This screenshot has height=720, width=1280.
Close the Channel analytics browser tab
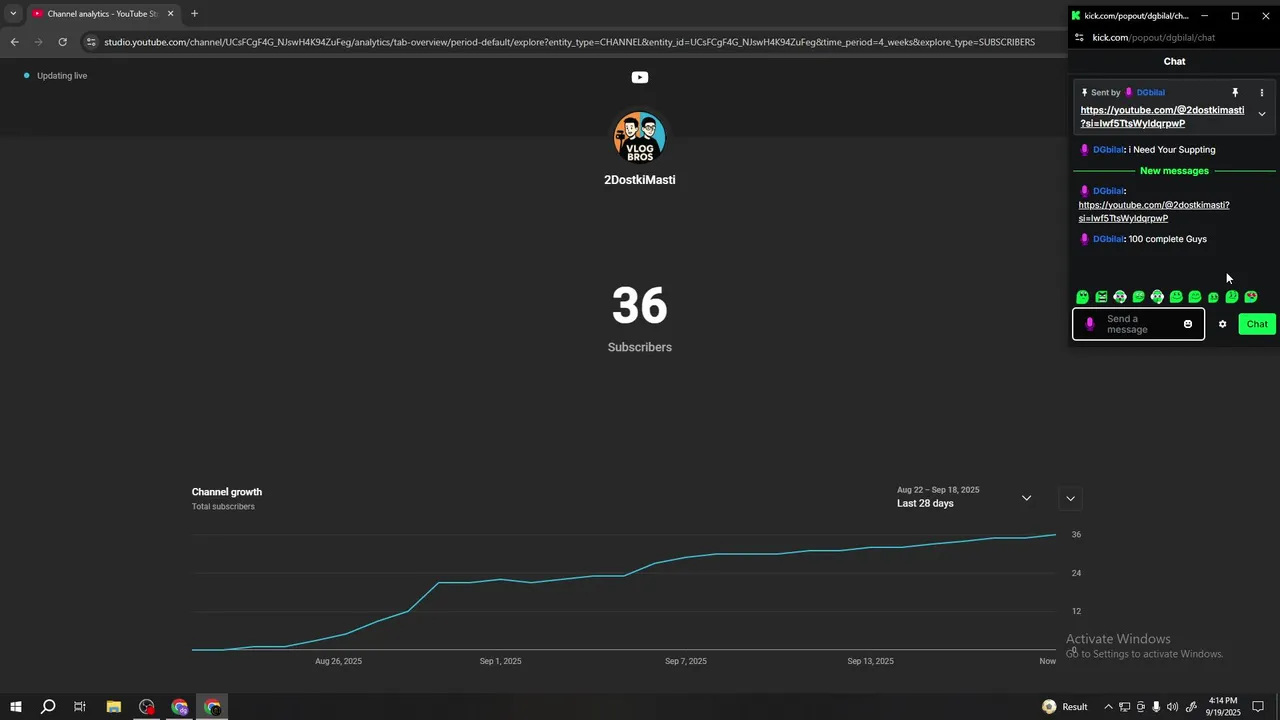[170, 14]
